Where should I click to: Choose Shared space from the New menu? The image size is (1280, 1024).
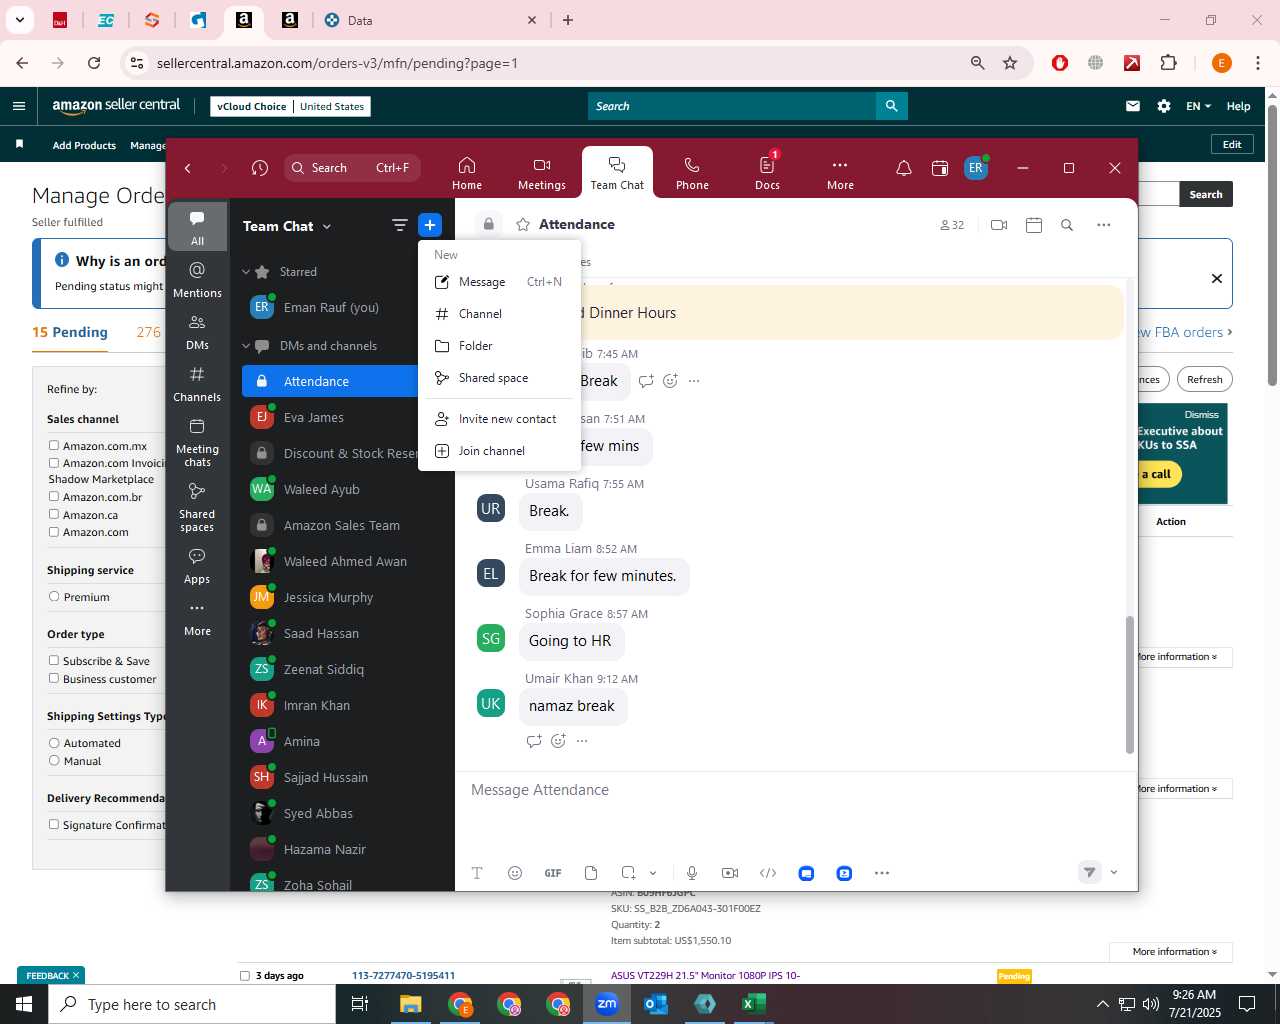[x=499, y=378]
